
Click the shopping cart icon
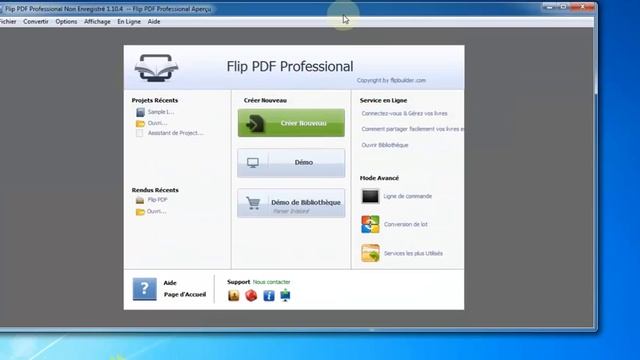pos(253,203)
